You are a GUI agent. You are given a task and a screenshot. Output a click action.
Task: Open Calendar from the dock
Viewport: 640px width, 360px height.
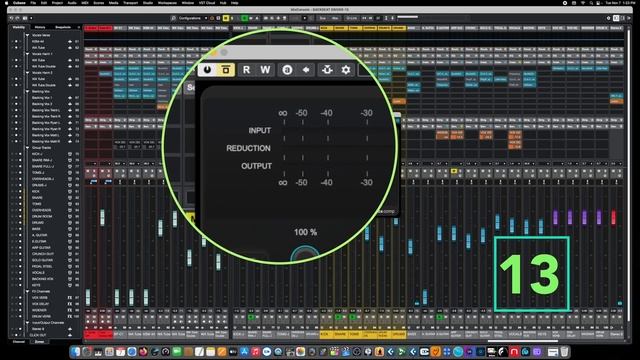120,351
